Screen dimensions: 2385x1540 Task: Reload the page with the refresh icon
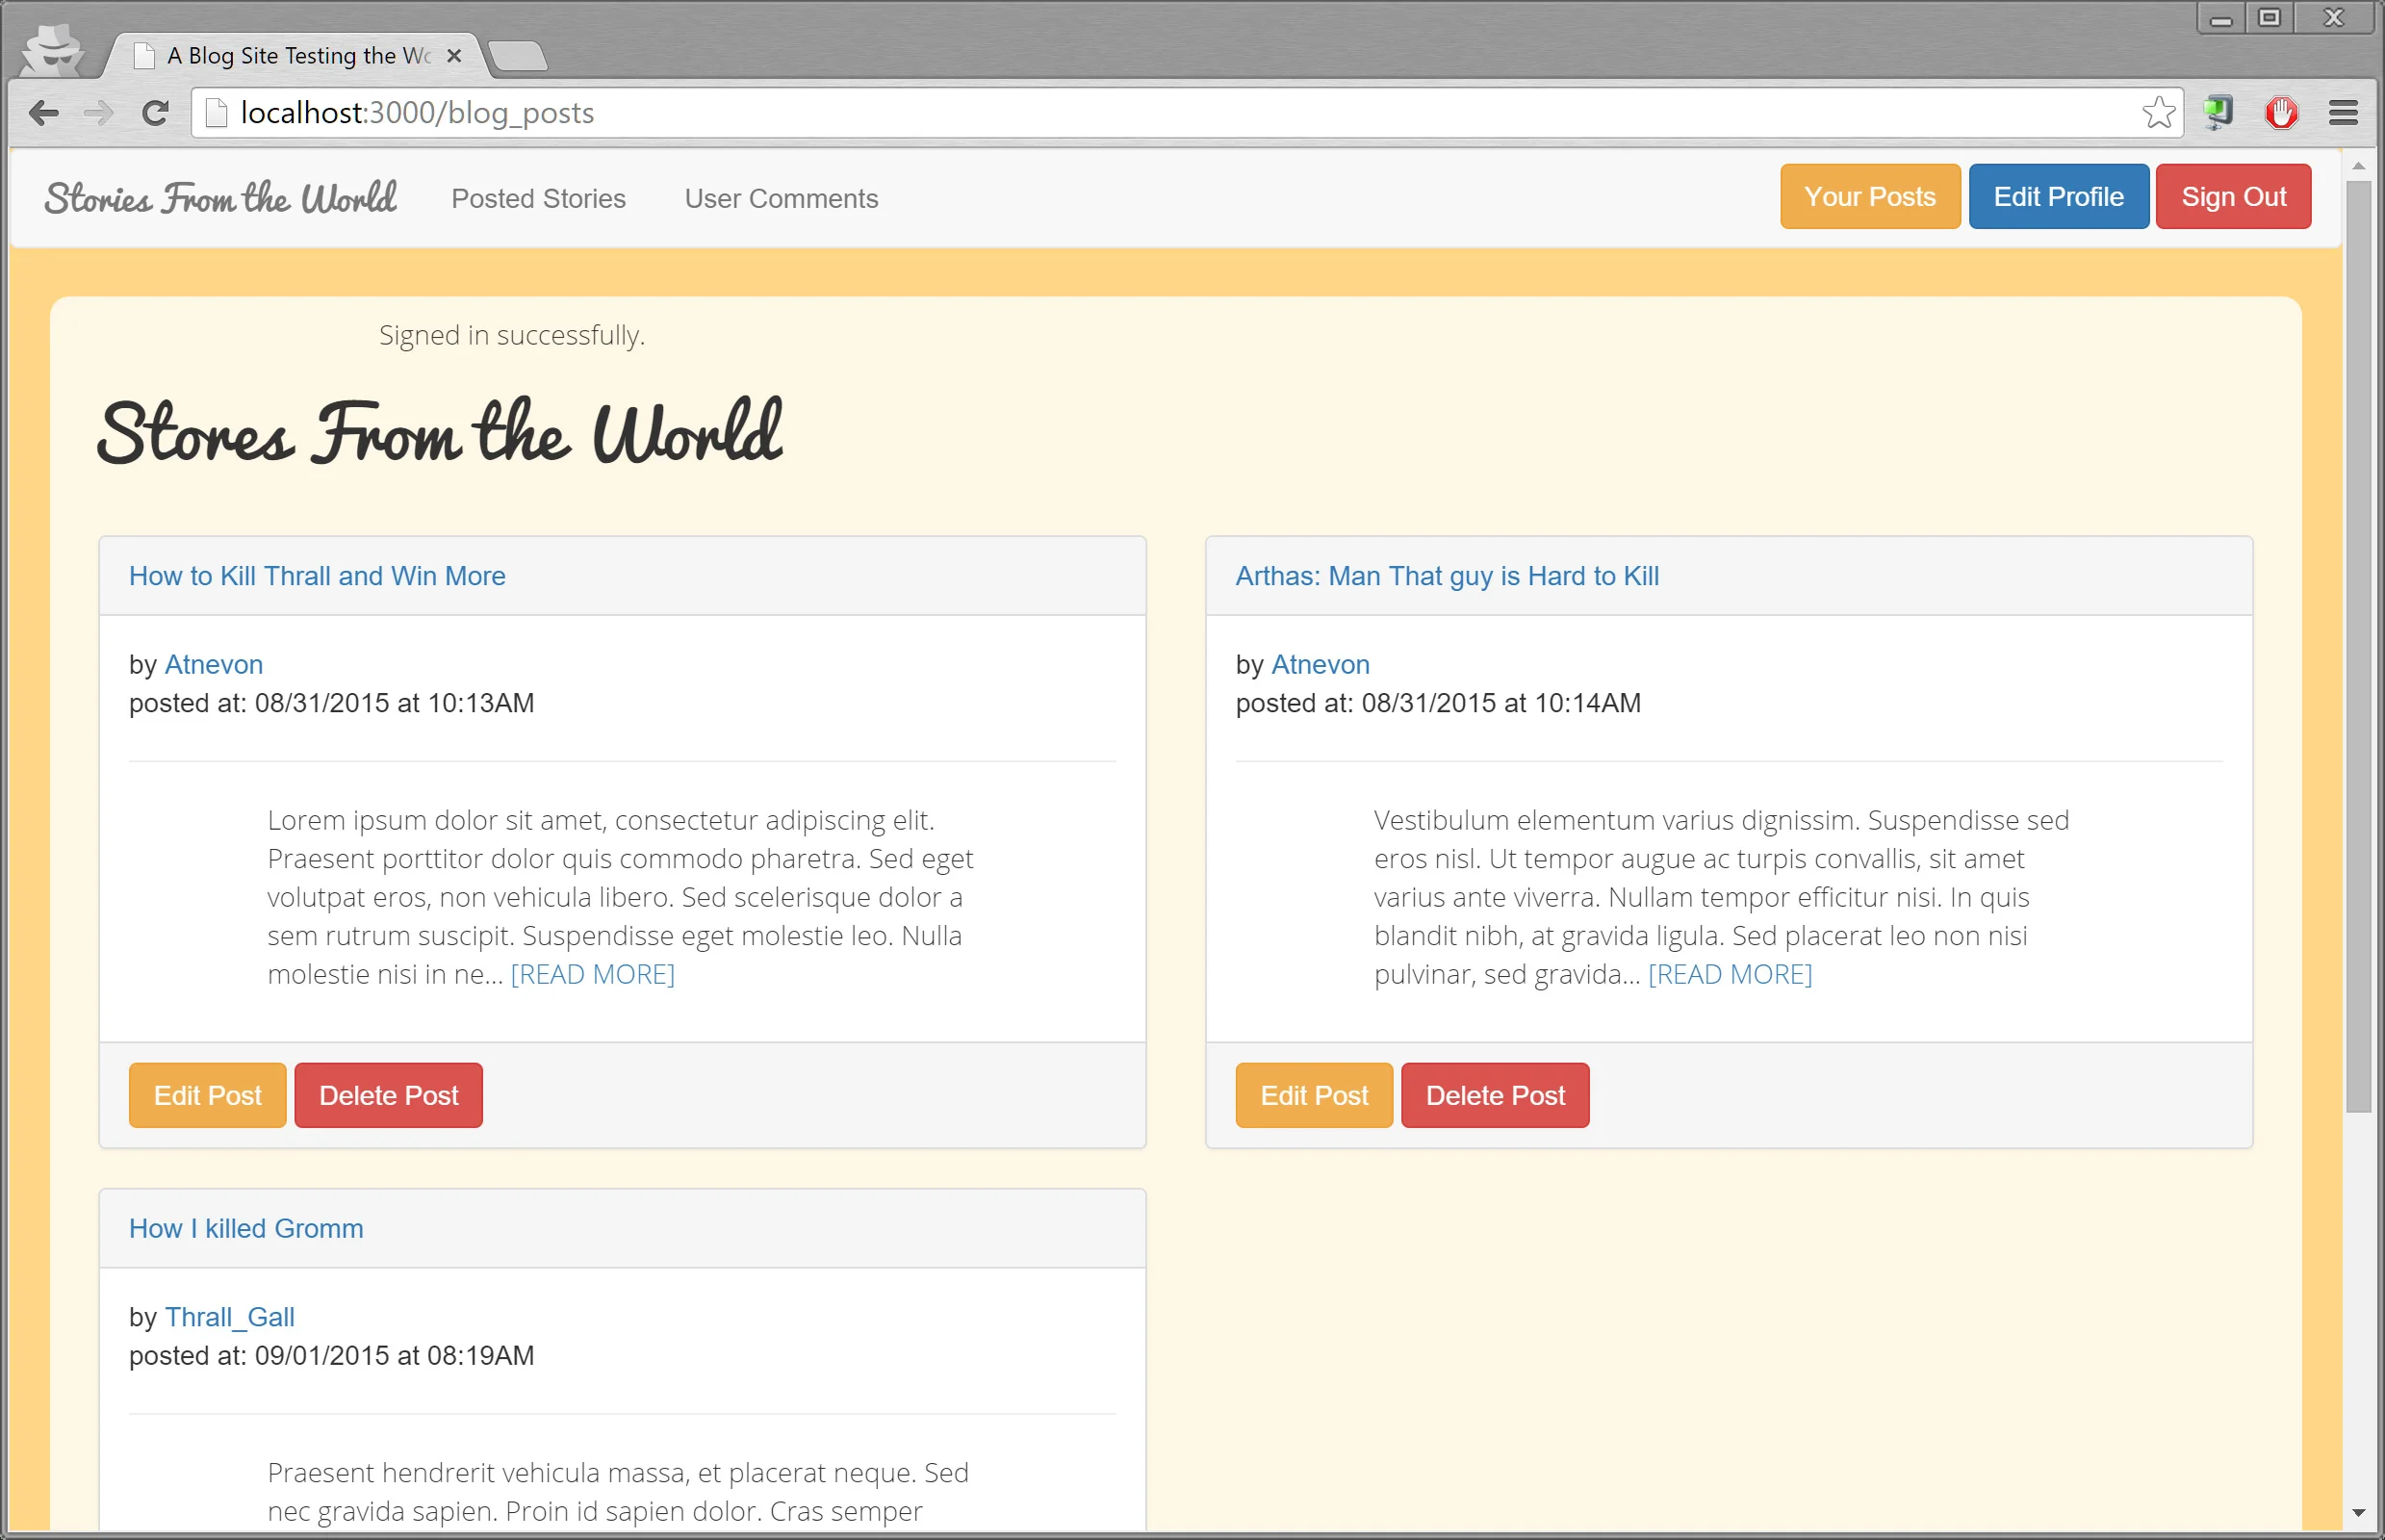point(155,113)
